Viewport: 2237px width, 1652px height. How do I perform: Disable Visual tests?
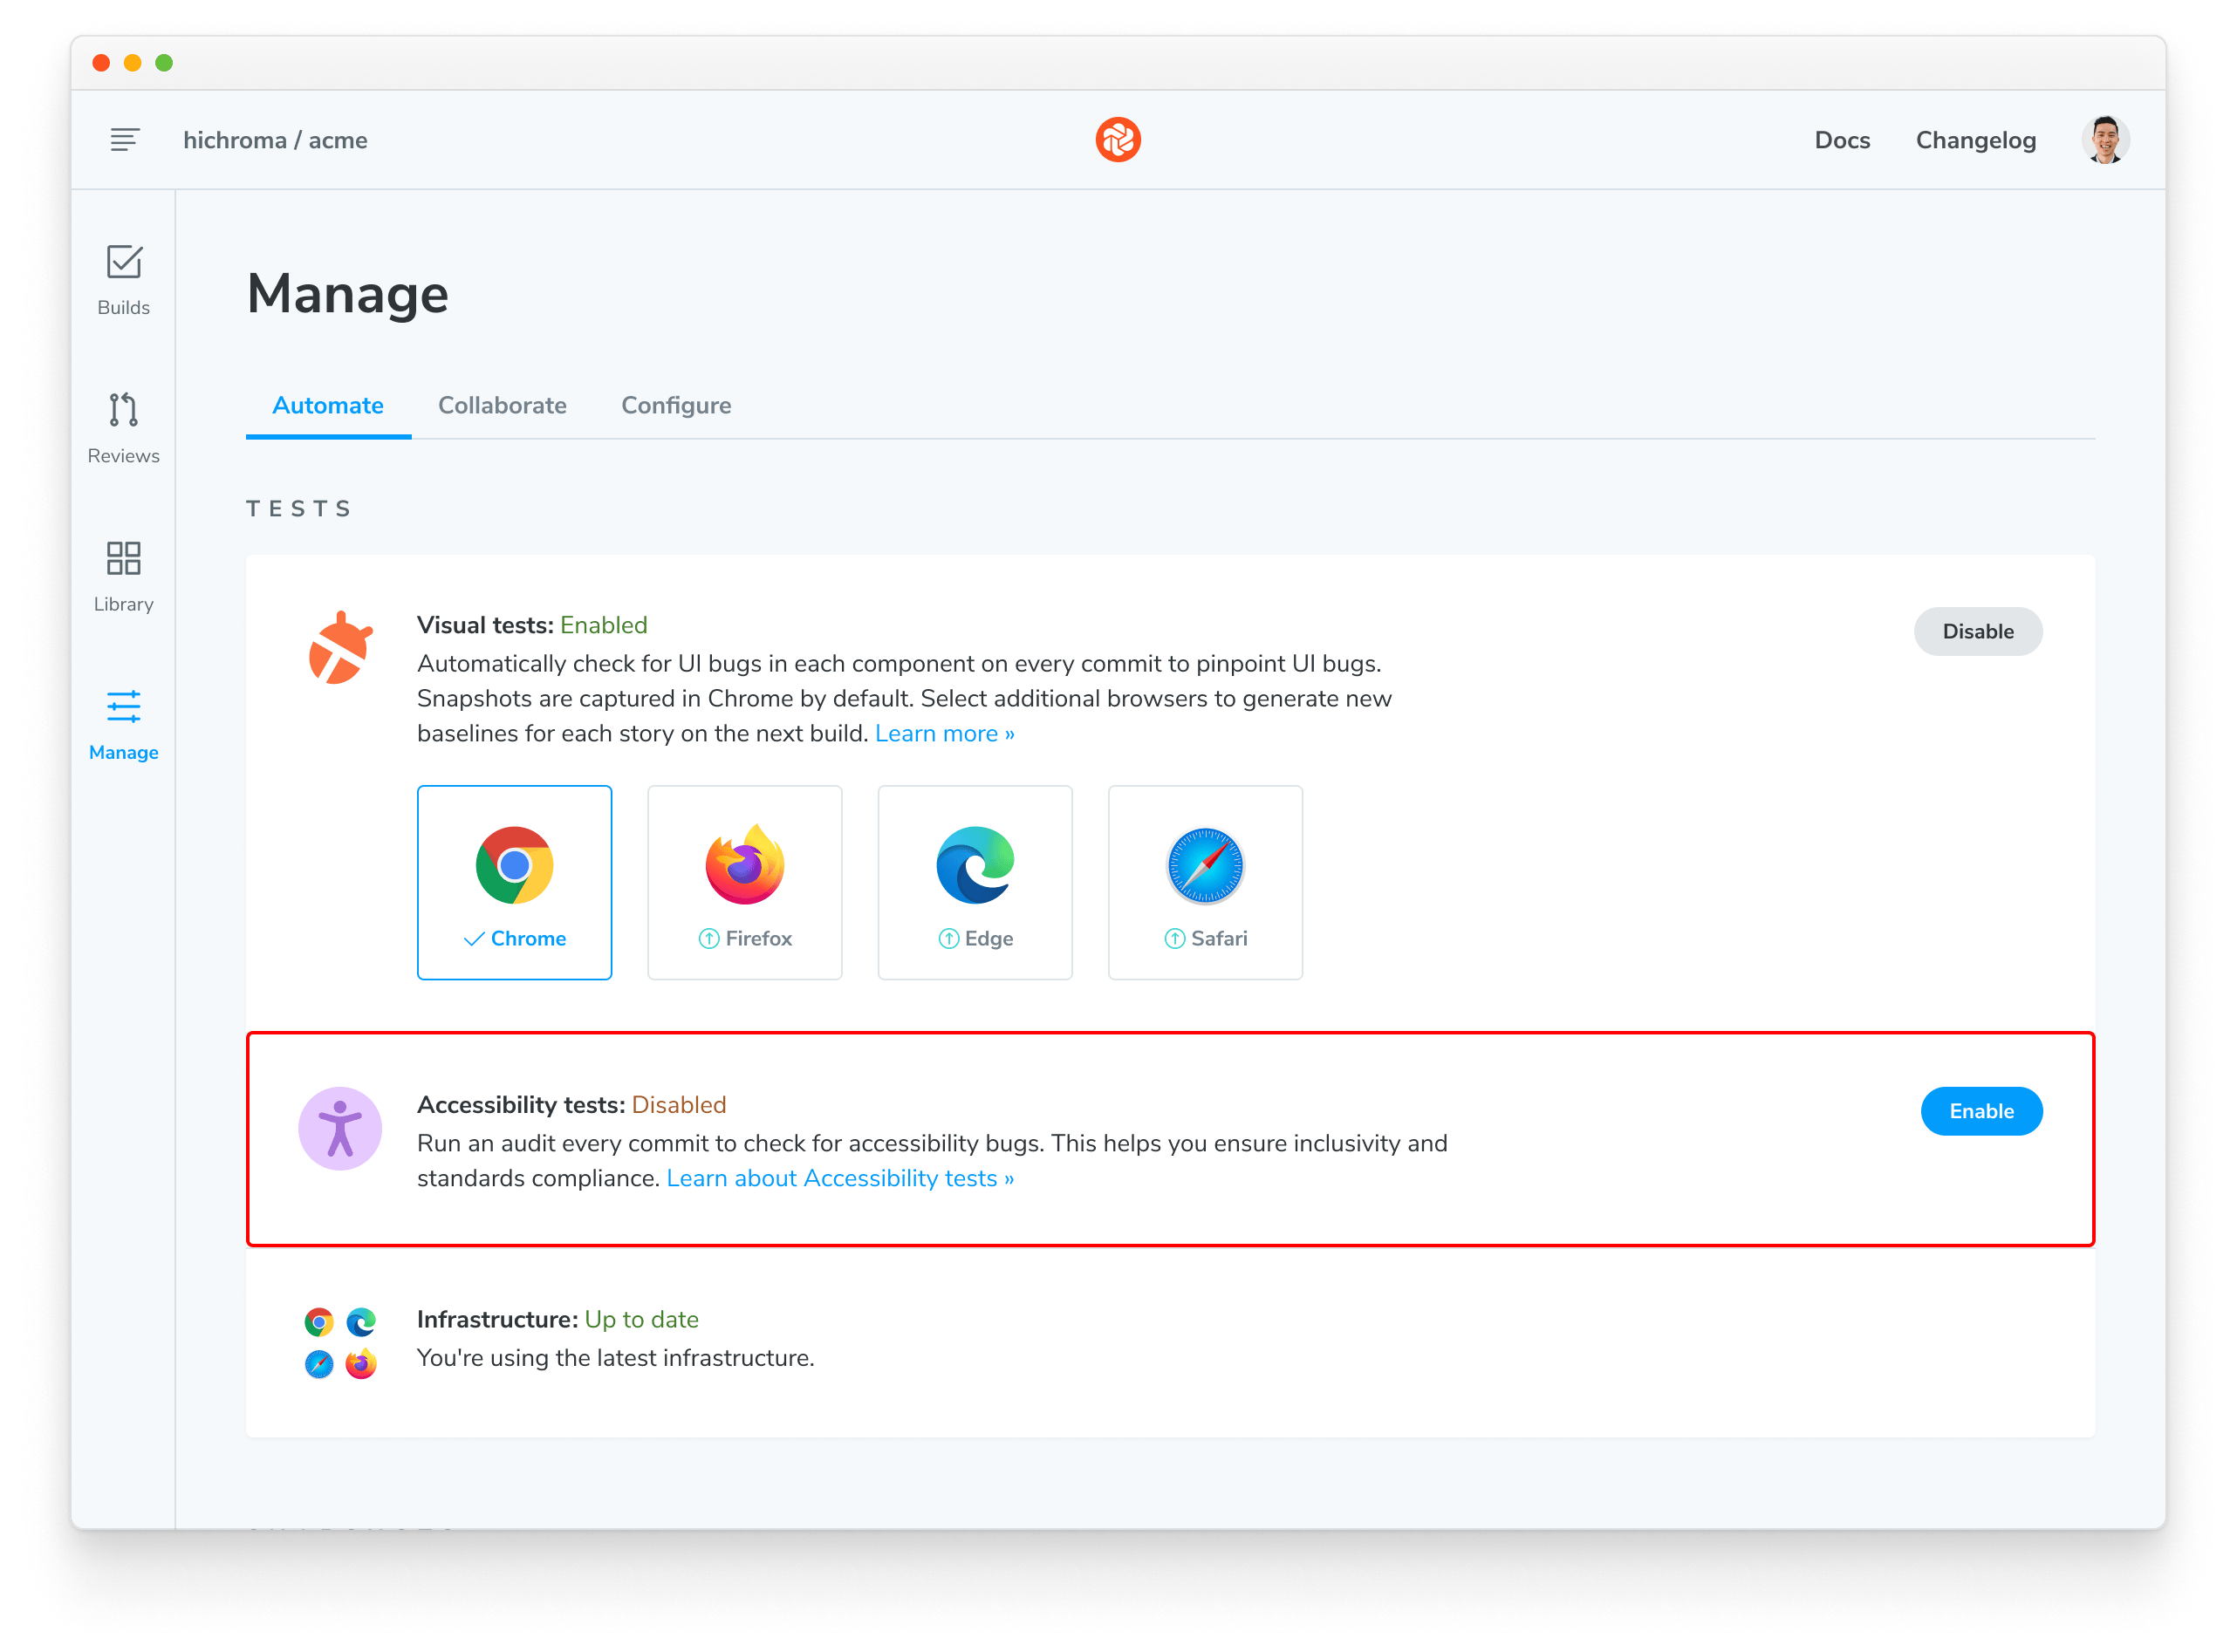1978,631
